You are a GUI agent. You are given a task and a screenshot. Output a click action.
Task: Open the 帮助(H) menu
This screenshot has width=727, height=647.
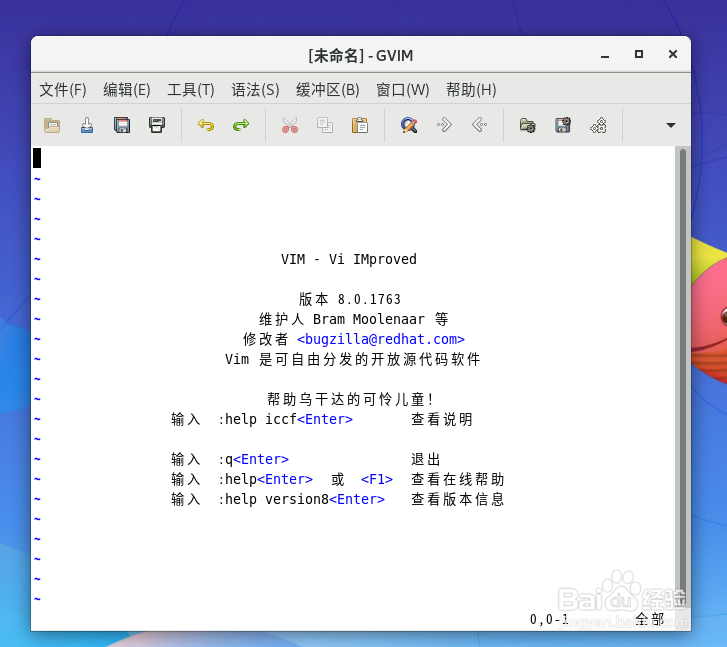click(471, 90)
